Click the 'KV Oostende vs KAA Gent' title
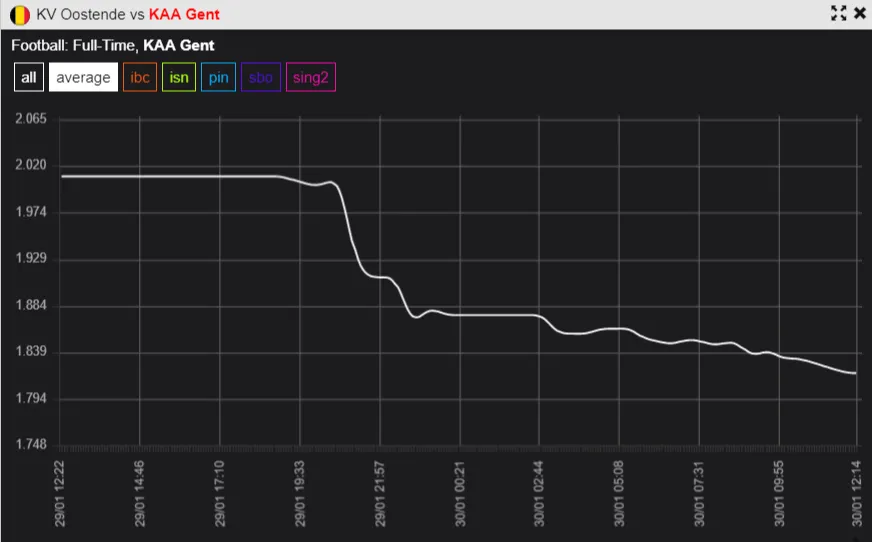This screenshot has width=872, height=542. coord(128,14)
